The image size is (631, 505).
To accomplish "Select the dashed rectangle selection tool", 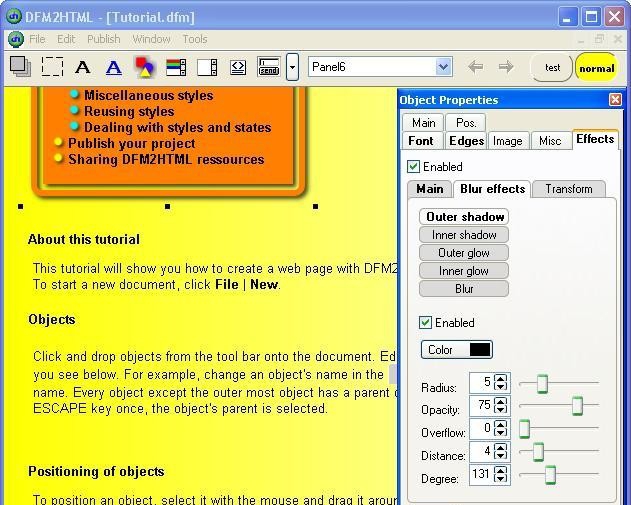I will coord(52,67).
